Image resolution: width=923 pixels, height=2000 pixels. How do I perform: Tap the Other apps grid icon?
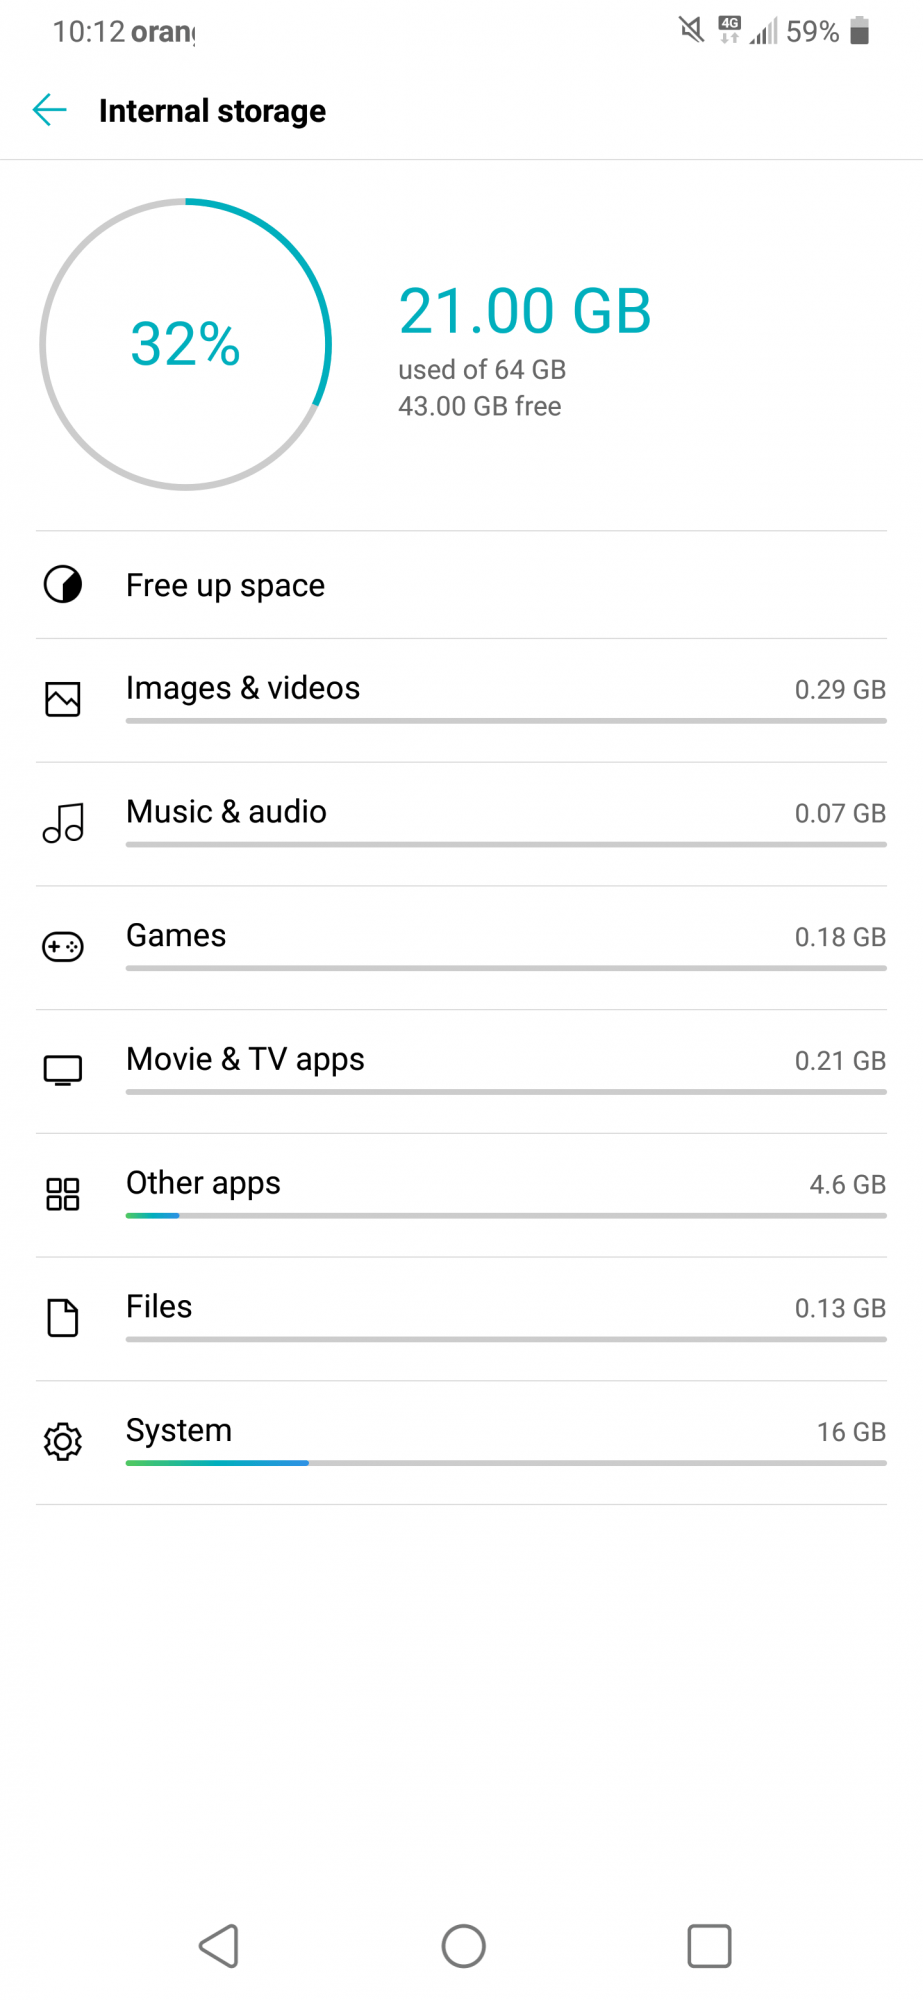coord(63,1194)
